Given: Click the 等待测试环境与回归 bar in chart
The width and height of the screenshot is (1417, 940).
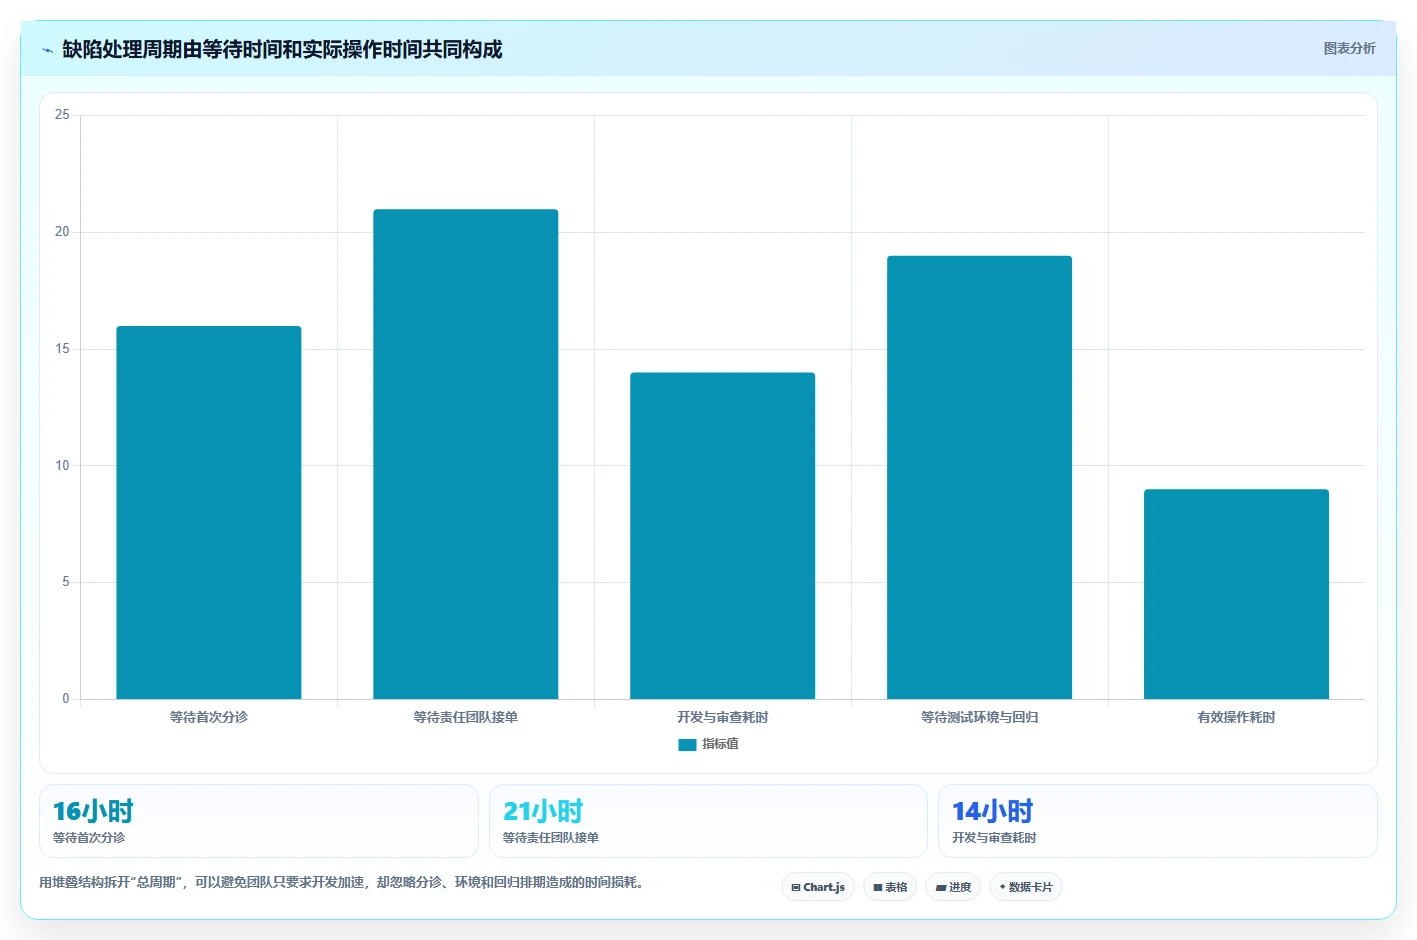Looking at the screenshot, I should [980, 477].
